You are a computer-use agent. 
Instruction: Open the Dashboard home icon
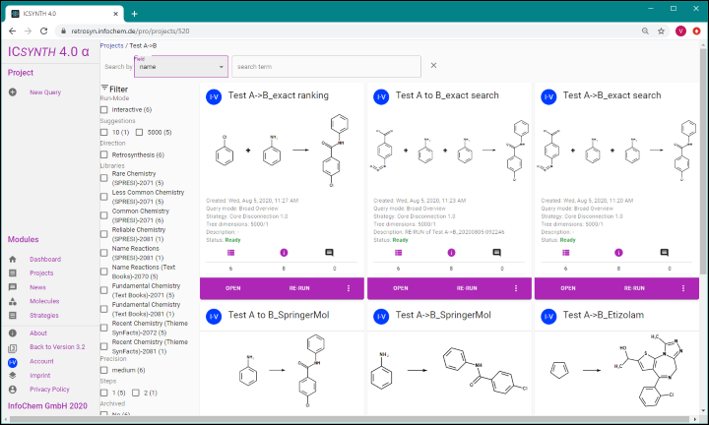[x=13, y=260]
